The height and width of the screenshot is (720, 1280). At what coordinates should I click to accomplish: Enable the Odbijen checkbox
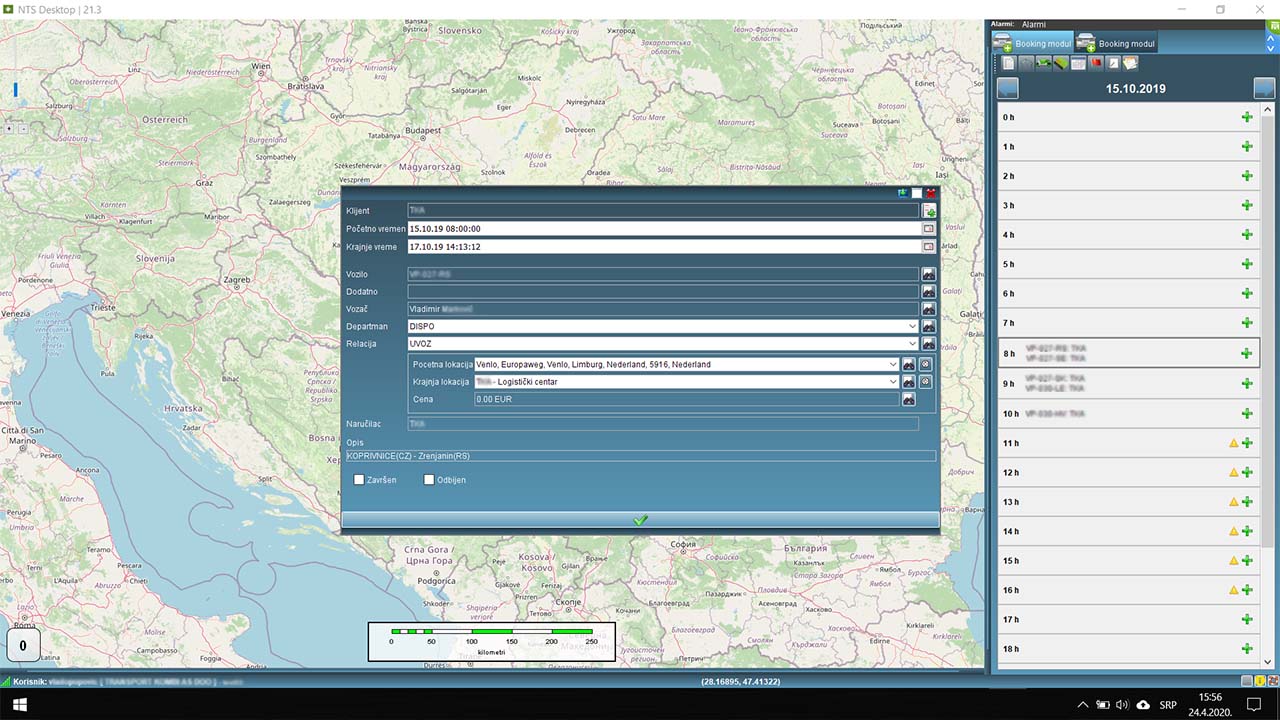tap(429, 480)
